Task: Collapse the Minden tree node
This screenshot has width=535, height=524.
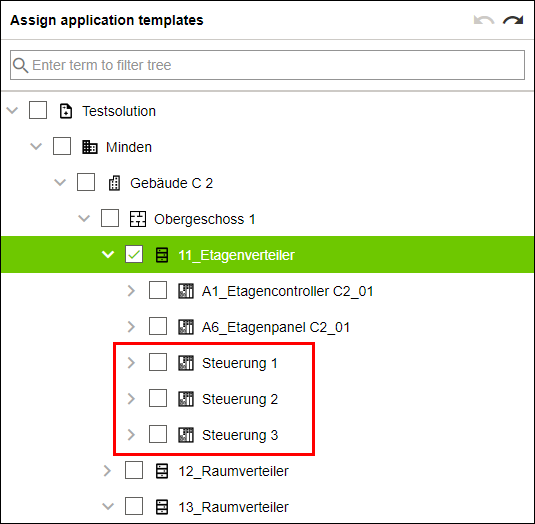Action: pyautogui.click(x=36, y=147)
